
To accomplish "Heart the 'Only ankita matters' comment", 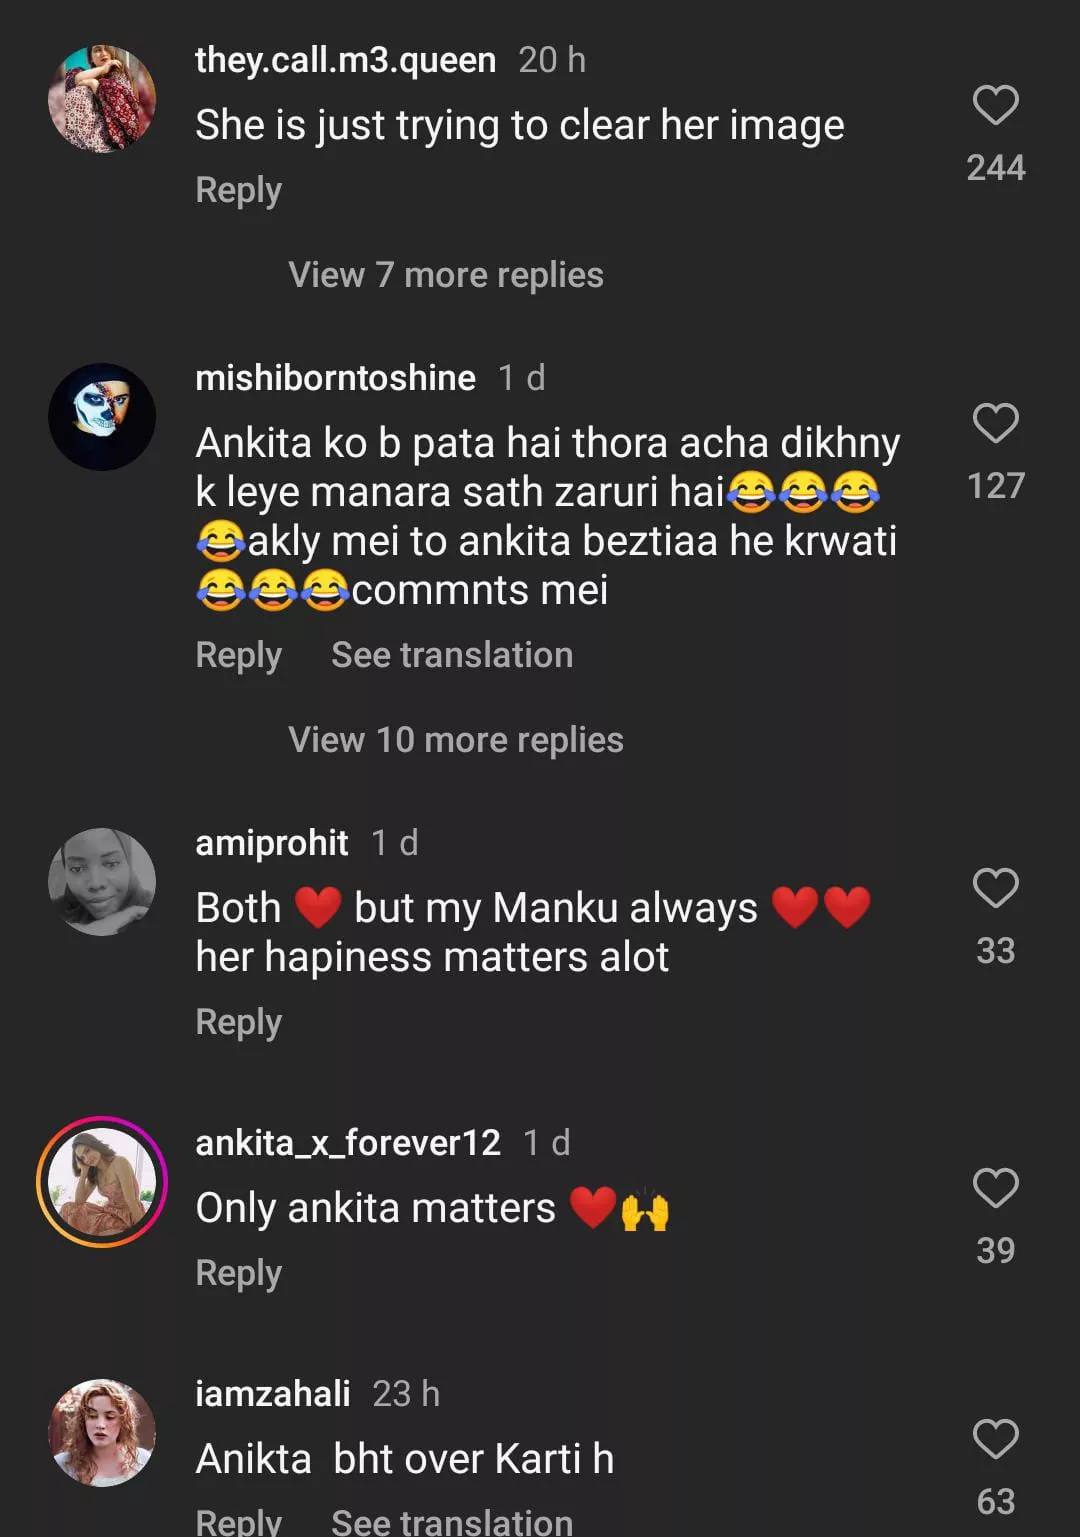I will [x=995, y=1188].
